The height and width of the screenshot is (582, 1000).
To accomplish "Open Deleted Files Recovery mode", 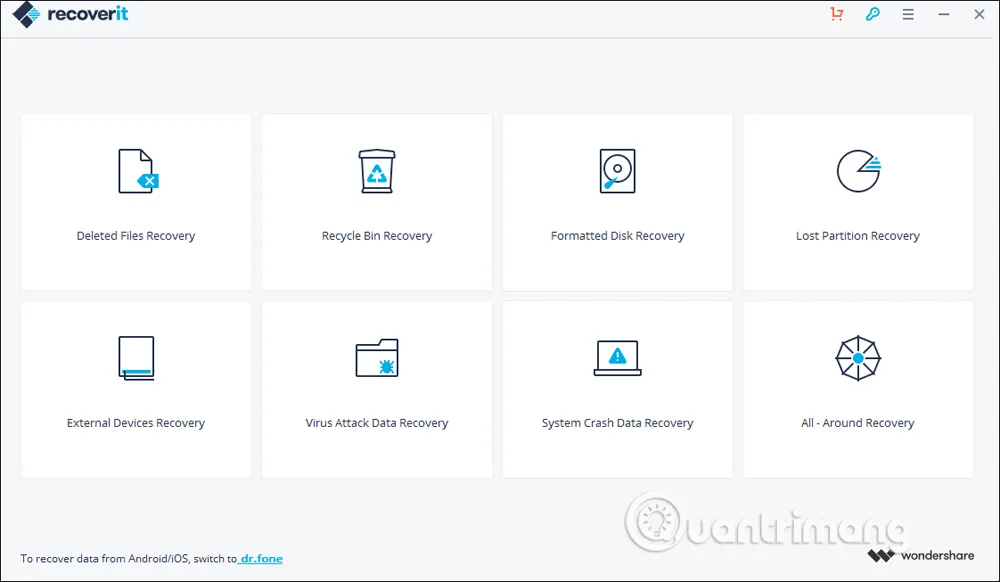I will (136, 200).
